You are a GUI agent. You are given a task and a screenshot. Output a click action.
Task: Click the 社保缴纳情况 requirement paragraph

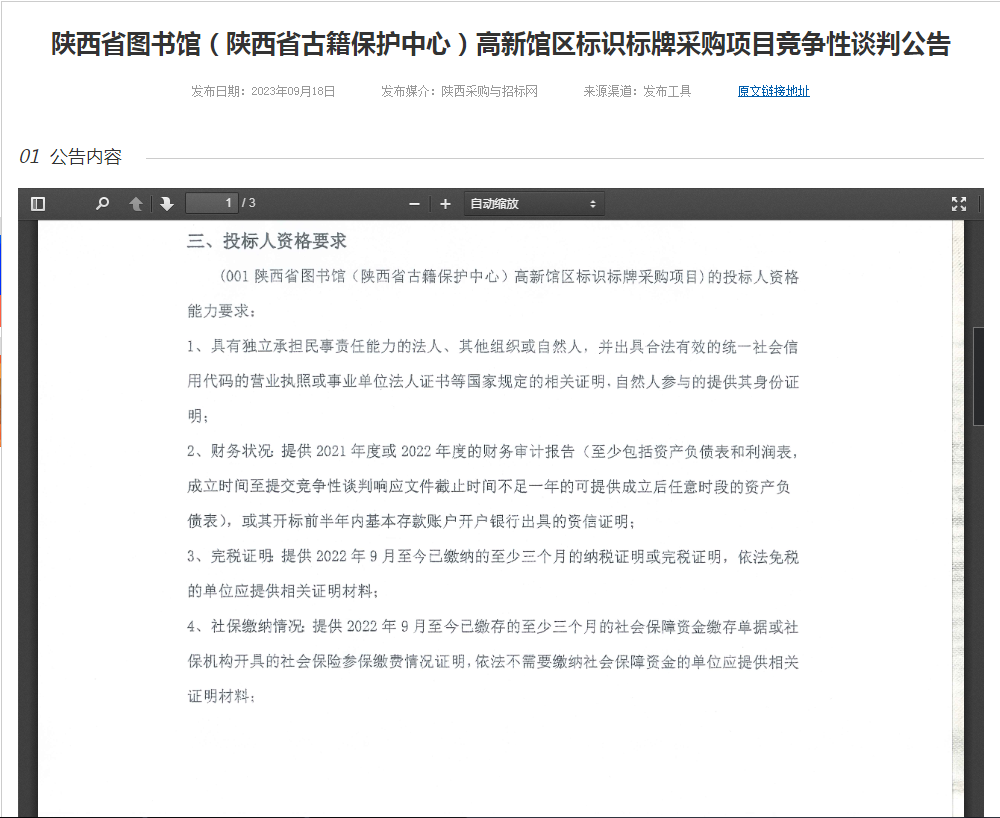[492, 660]
